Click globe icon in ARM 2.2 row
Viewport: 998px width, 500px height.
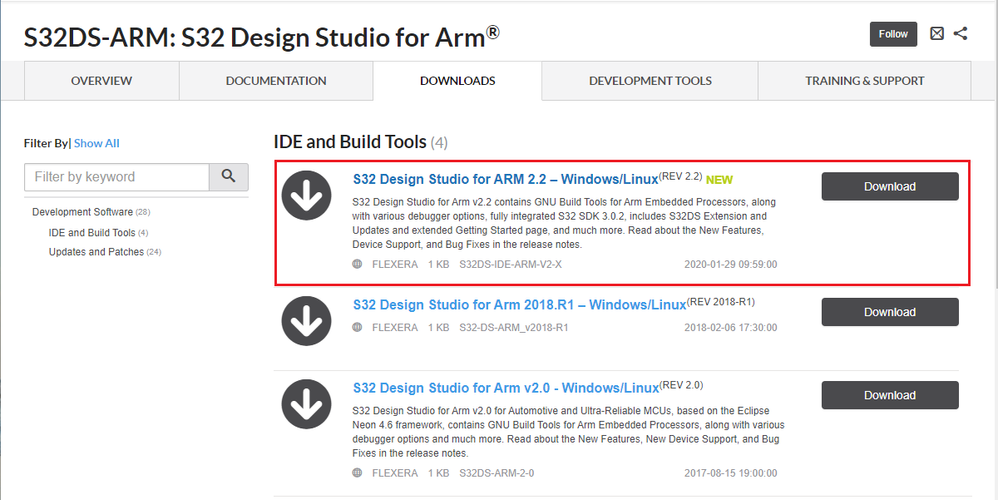[357, 264]
